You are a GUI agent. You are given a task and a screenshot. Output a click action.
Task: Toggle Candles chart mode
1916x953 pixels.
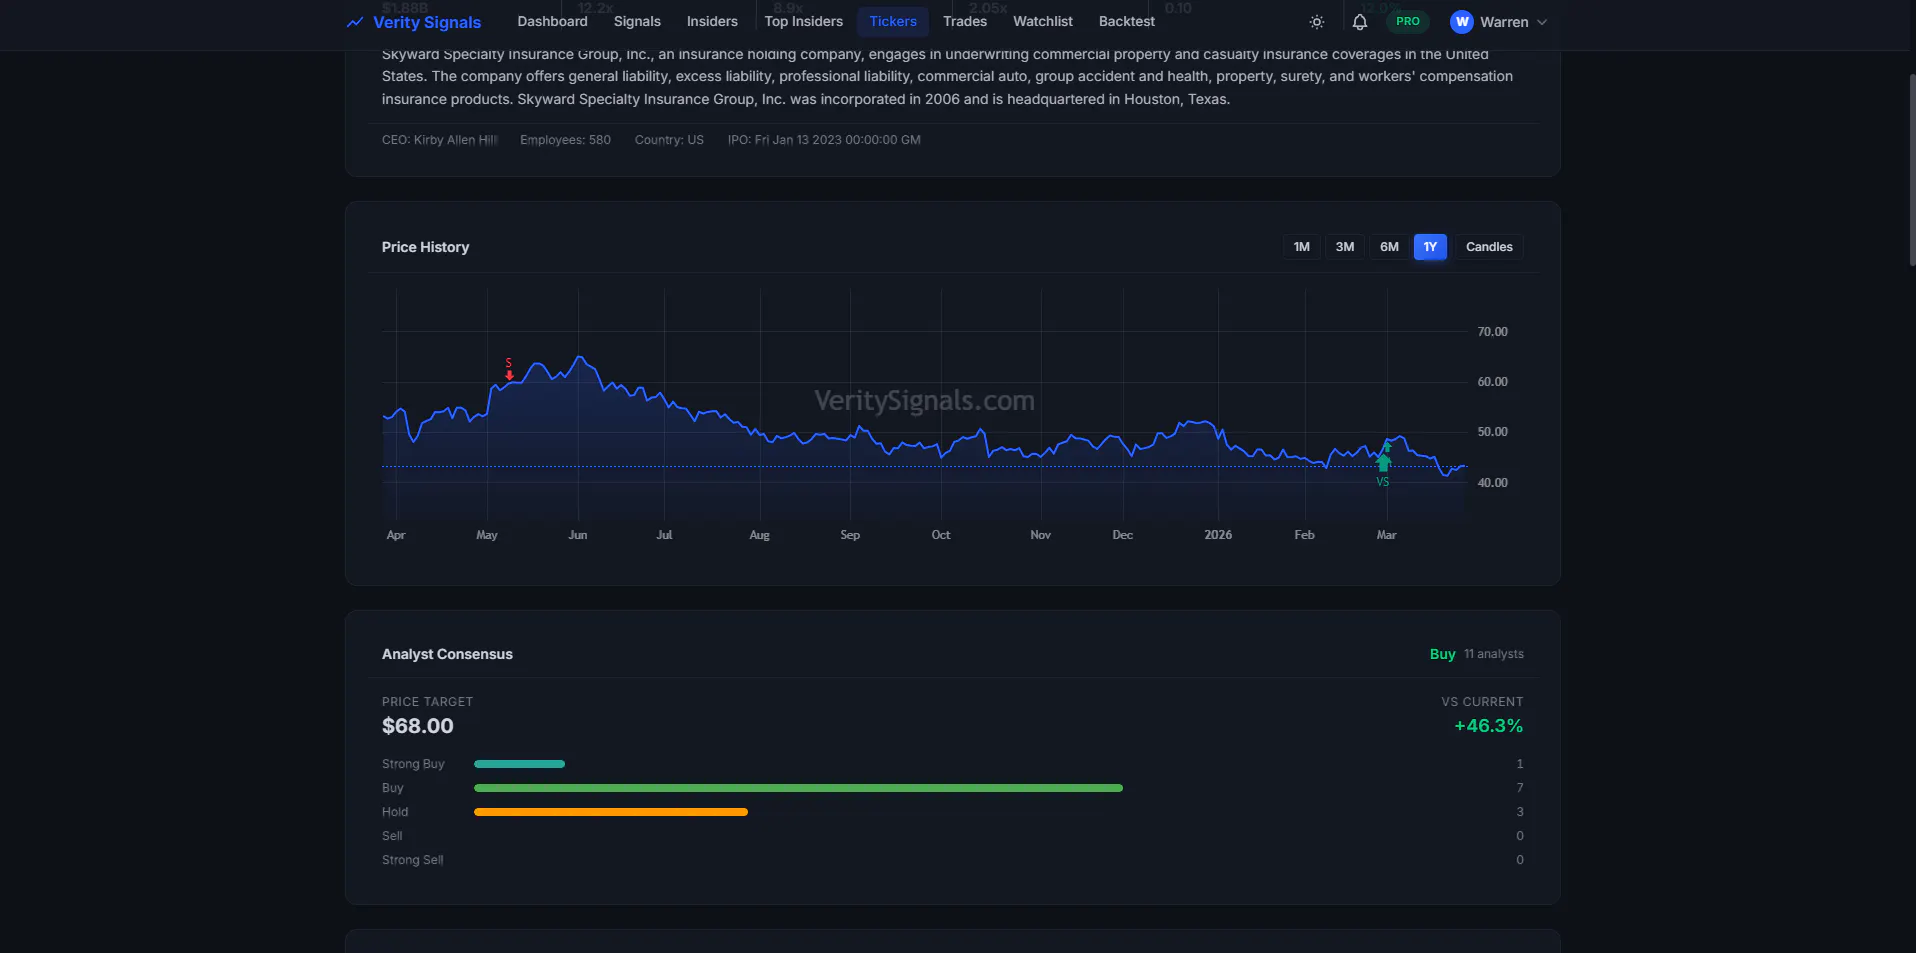(1489, 247)
